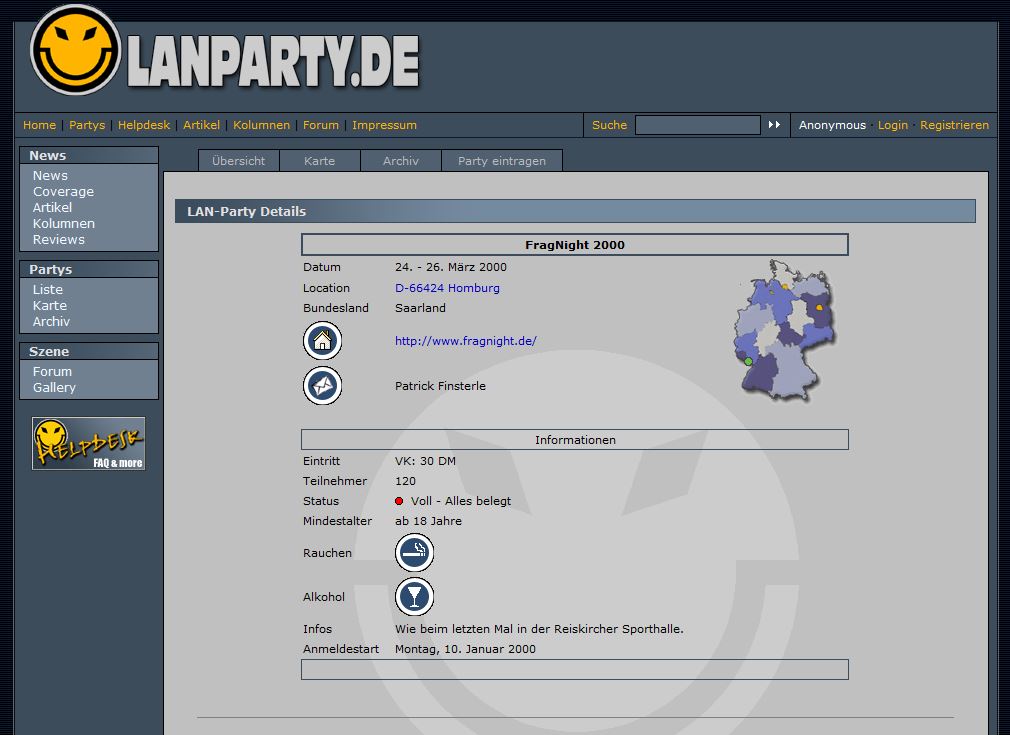The height and width of the screenshot is (735, 1010).
Task: Click the Teilnehmer count 120
Action: [405, 481]
